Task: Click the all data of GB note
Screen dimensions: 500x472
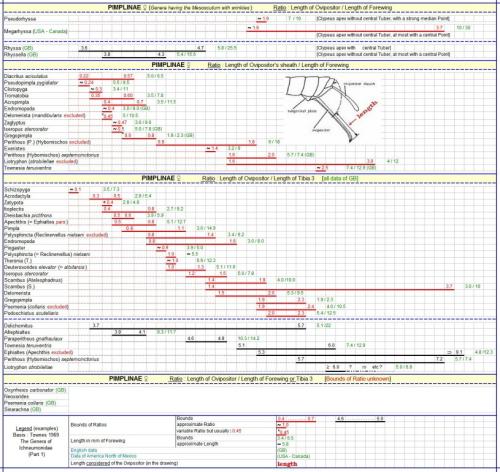Action: point(340,178)
